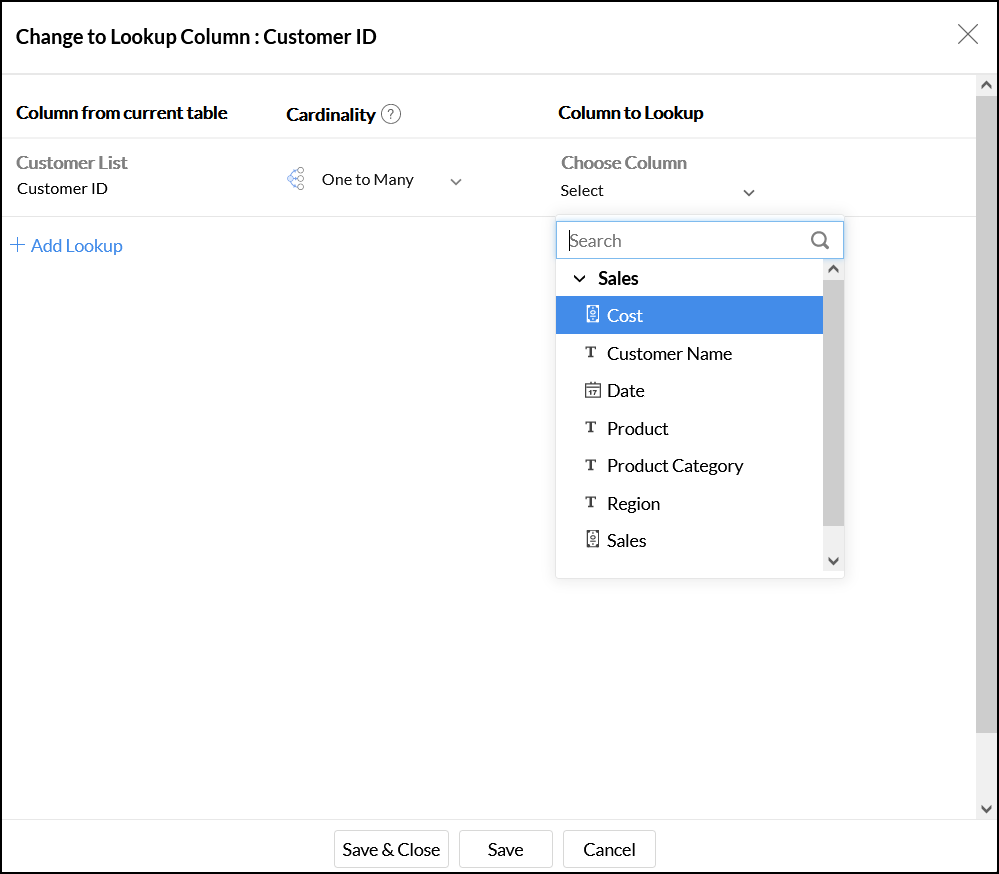Image resolution: width=999 pixels, height=874 pixels.
Task: Click the calendar icon beside Date
Action: click(592, 390)
